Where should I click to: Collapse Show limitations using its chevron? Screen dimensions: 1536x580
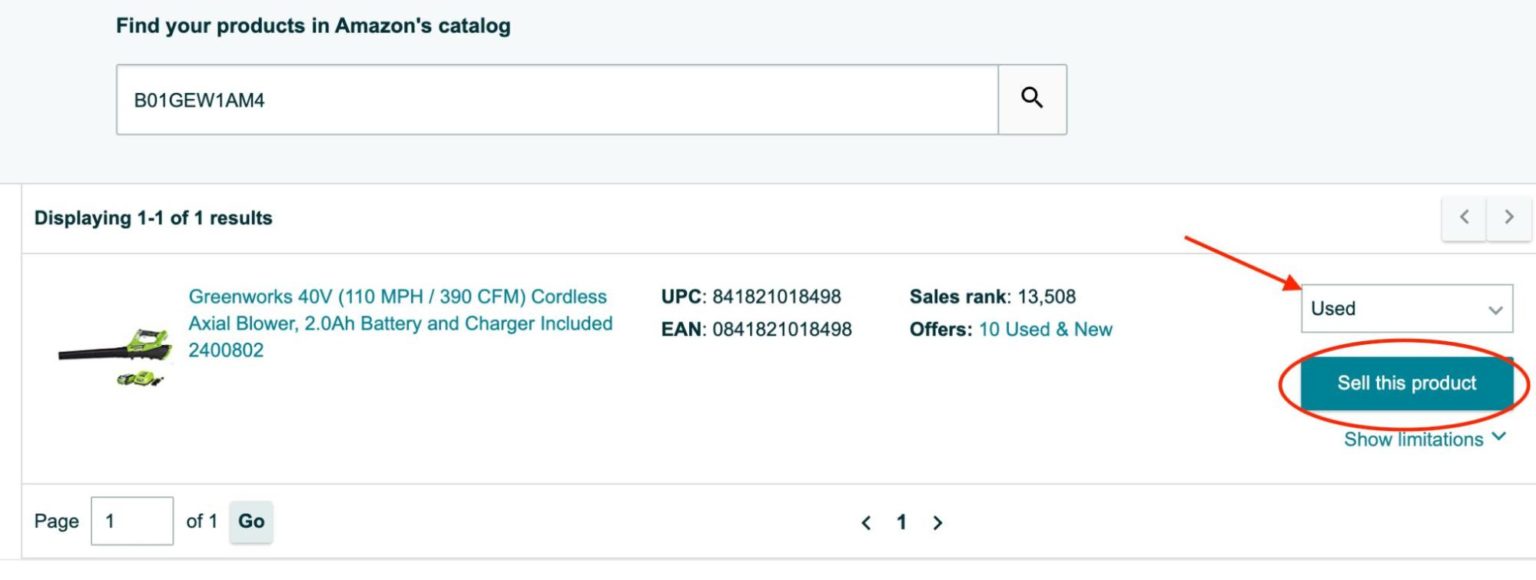coord(1497,436)
